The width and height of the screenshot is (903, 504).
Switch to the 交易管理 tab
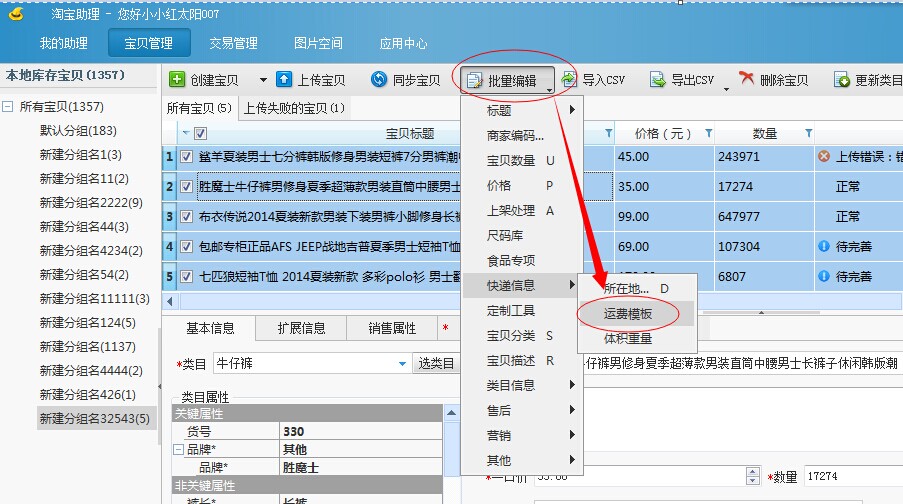tap(233, 43)
